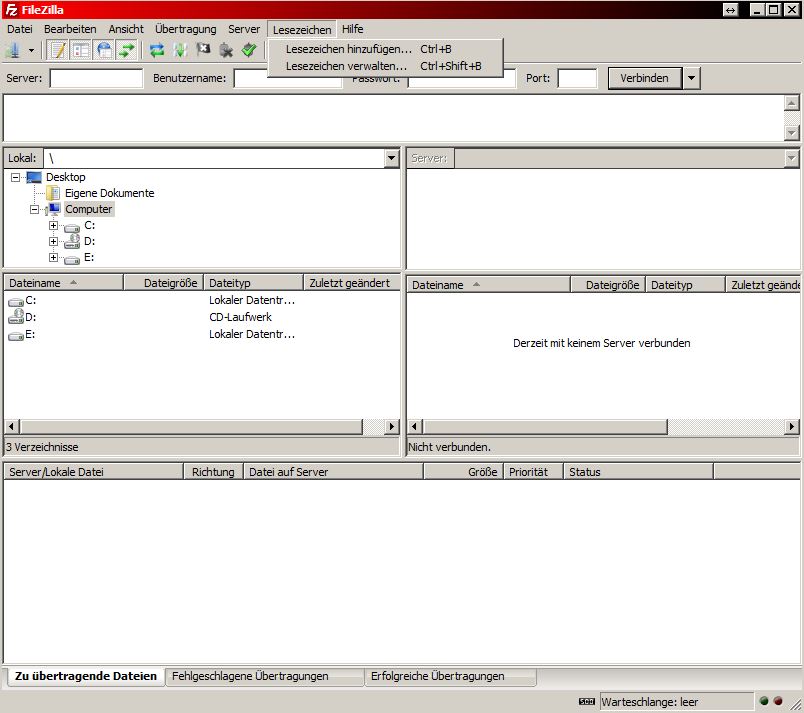Open the quickconnect history dropdown arrow
The width and height of the screenshot is (804, 713).
click(691, 78)
